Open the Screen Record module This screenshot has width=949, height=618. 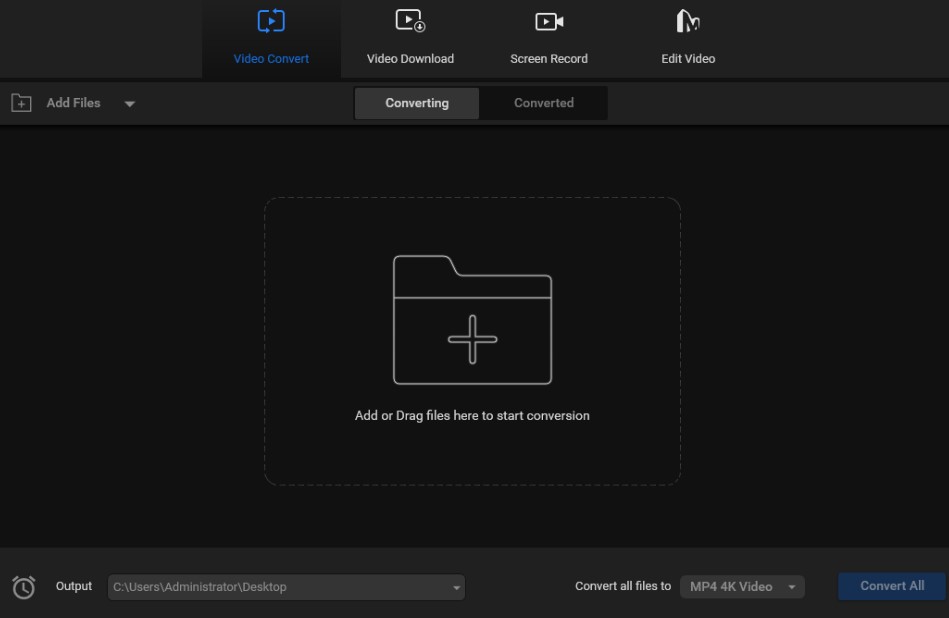point(549,38)
